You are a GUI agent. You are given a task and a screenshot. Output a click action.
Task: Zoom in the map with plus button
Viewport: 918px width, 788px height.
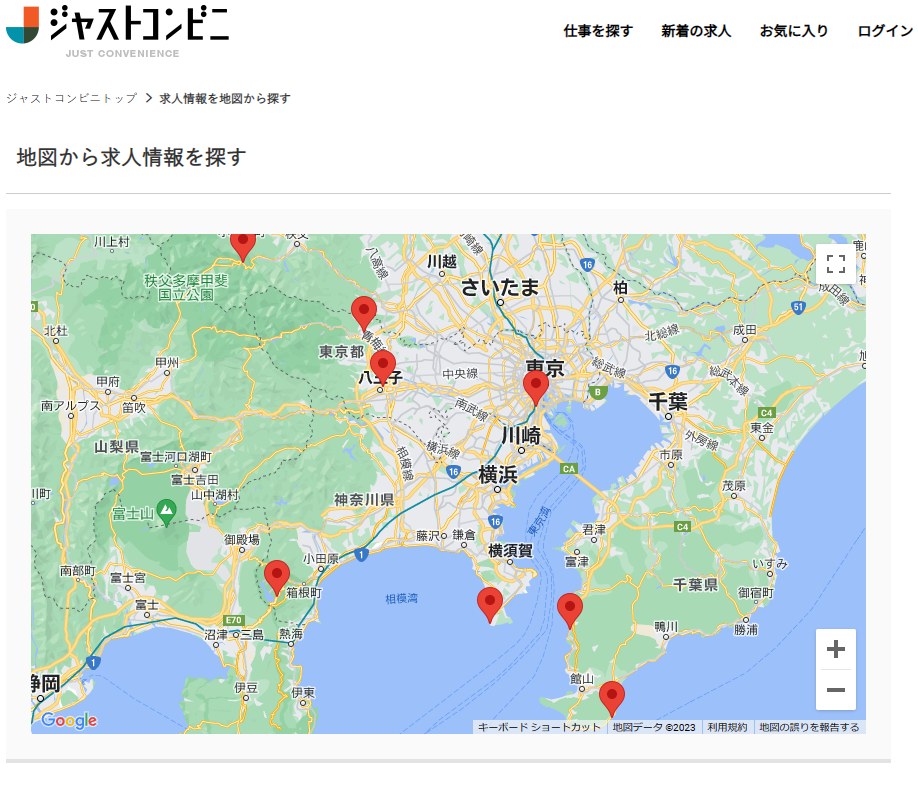point(835,649)
